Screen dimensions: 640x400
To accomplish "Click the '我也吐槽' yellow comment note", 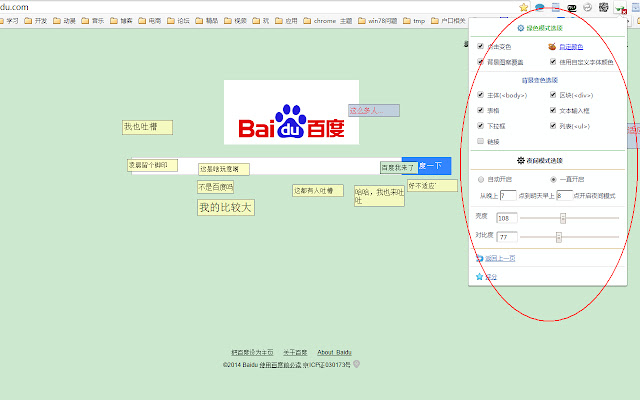I will coord(147,127).
